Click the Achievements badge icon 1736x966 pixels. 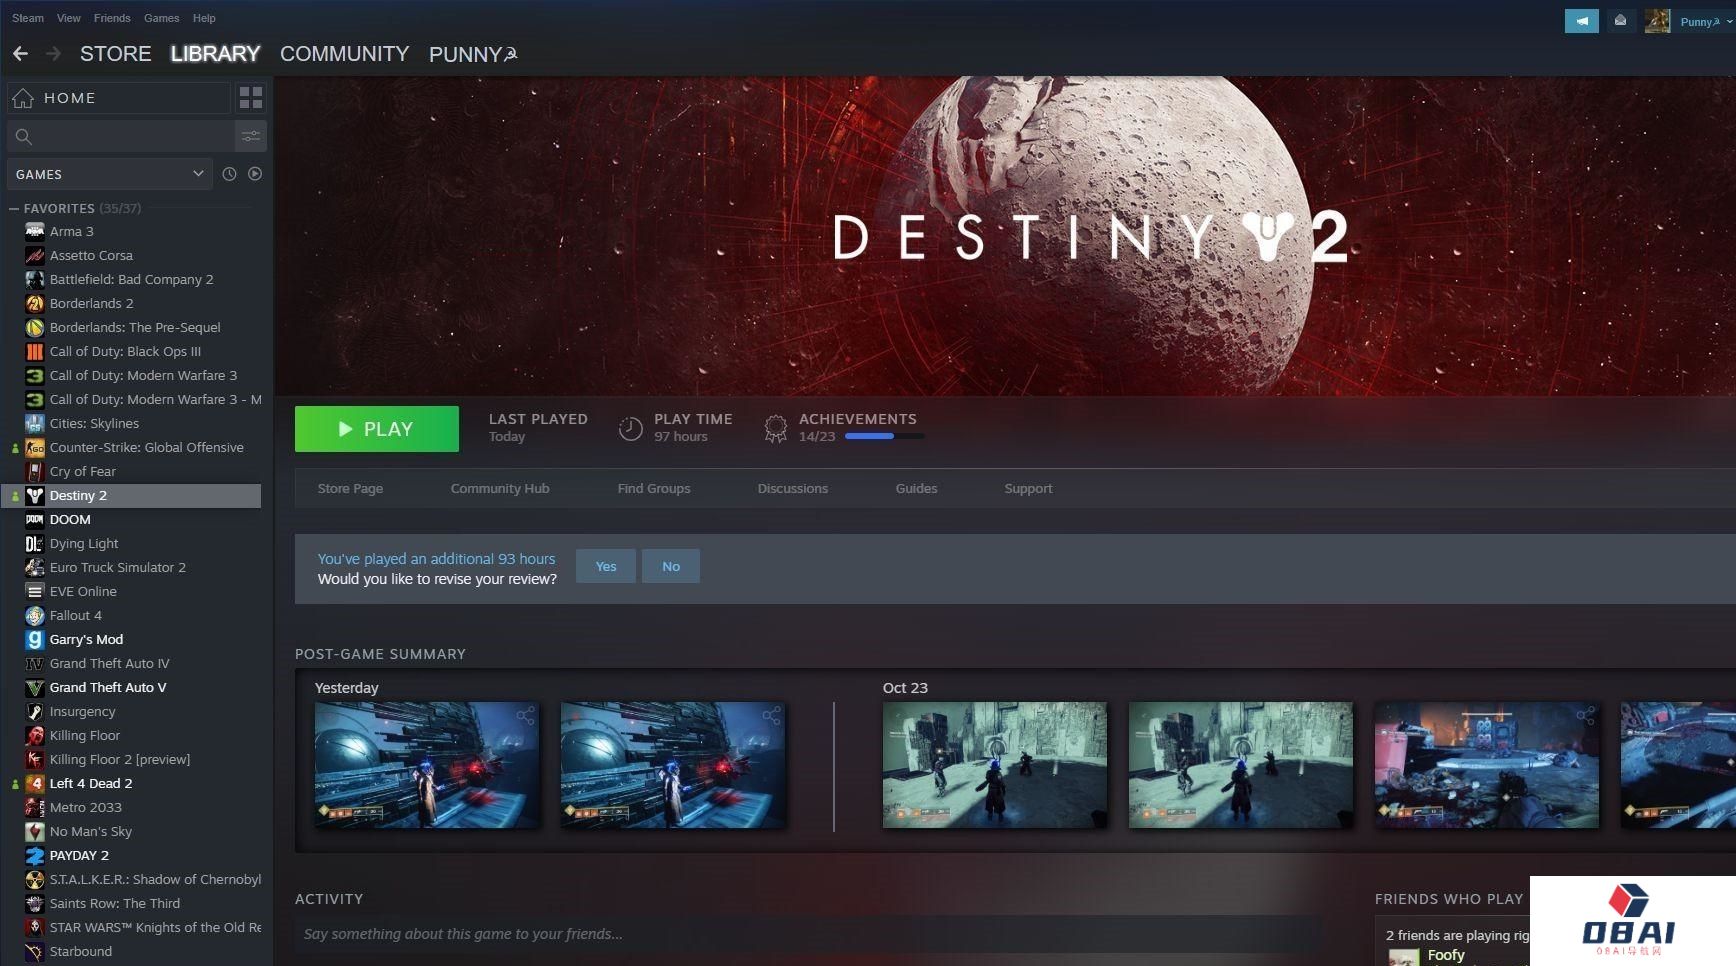[775, 429]
